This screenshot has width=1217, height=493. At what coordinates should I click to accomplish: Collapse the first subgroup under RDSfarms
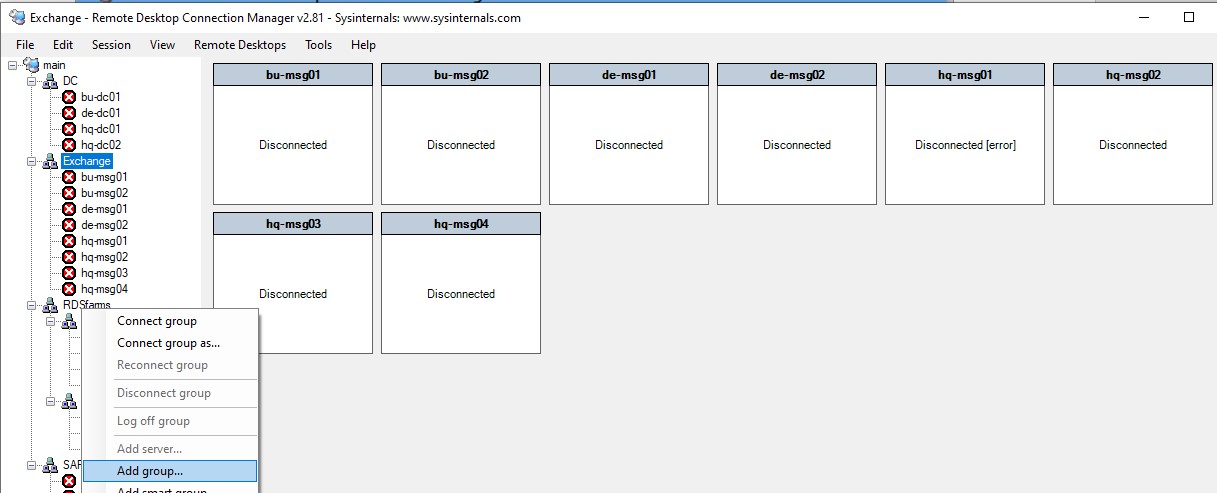coord(51,321)
